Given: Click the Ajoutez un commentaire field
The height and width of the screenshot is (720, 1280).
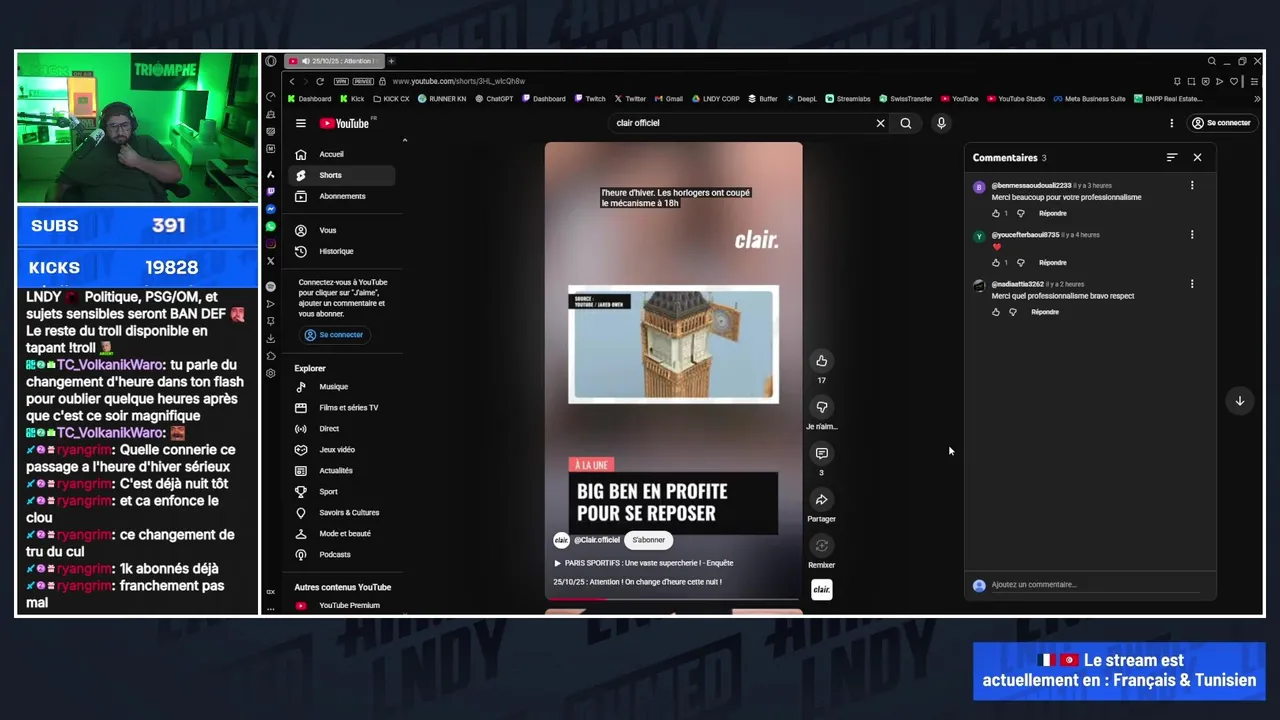Looking at the screenshot, I should pos(1097,585).
